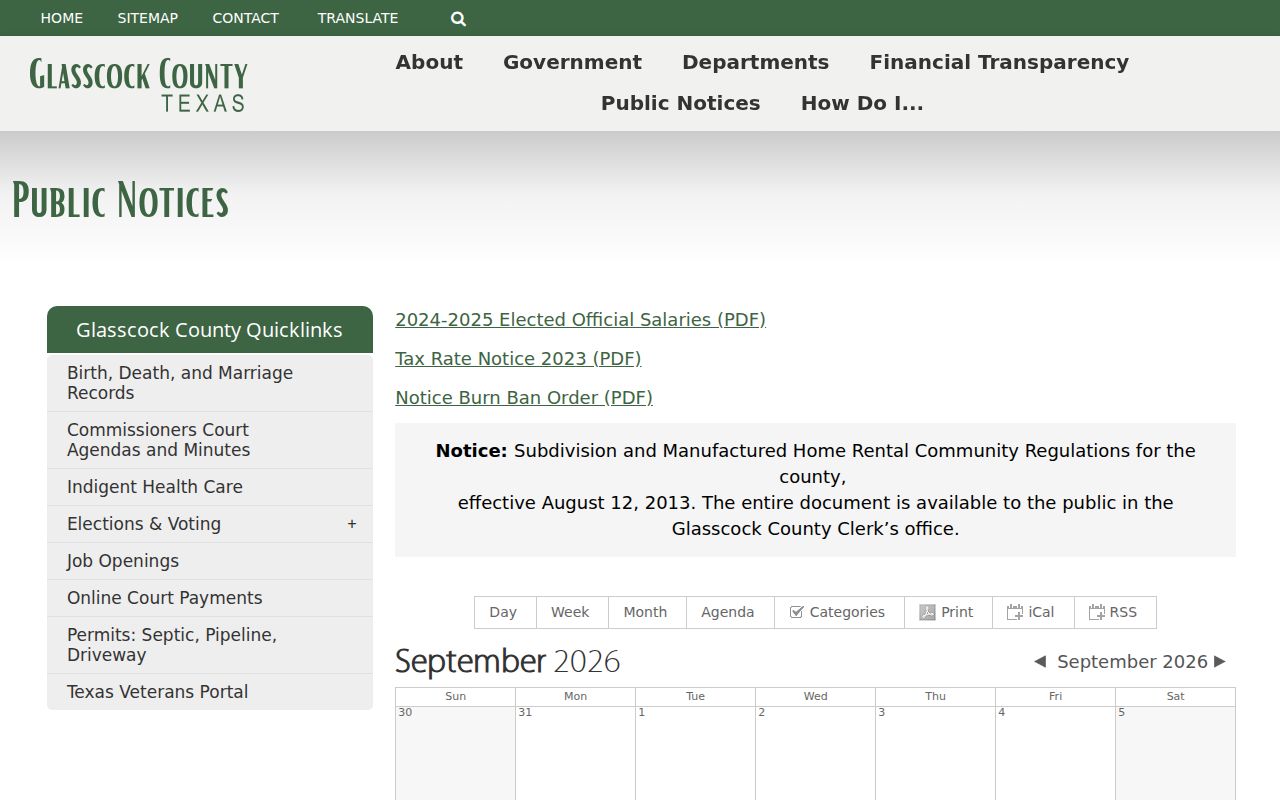Open Birth, Death, and Marriage Records

210,383
